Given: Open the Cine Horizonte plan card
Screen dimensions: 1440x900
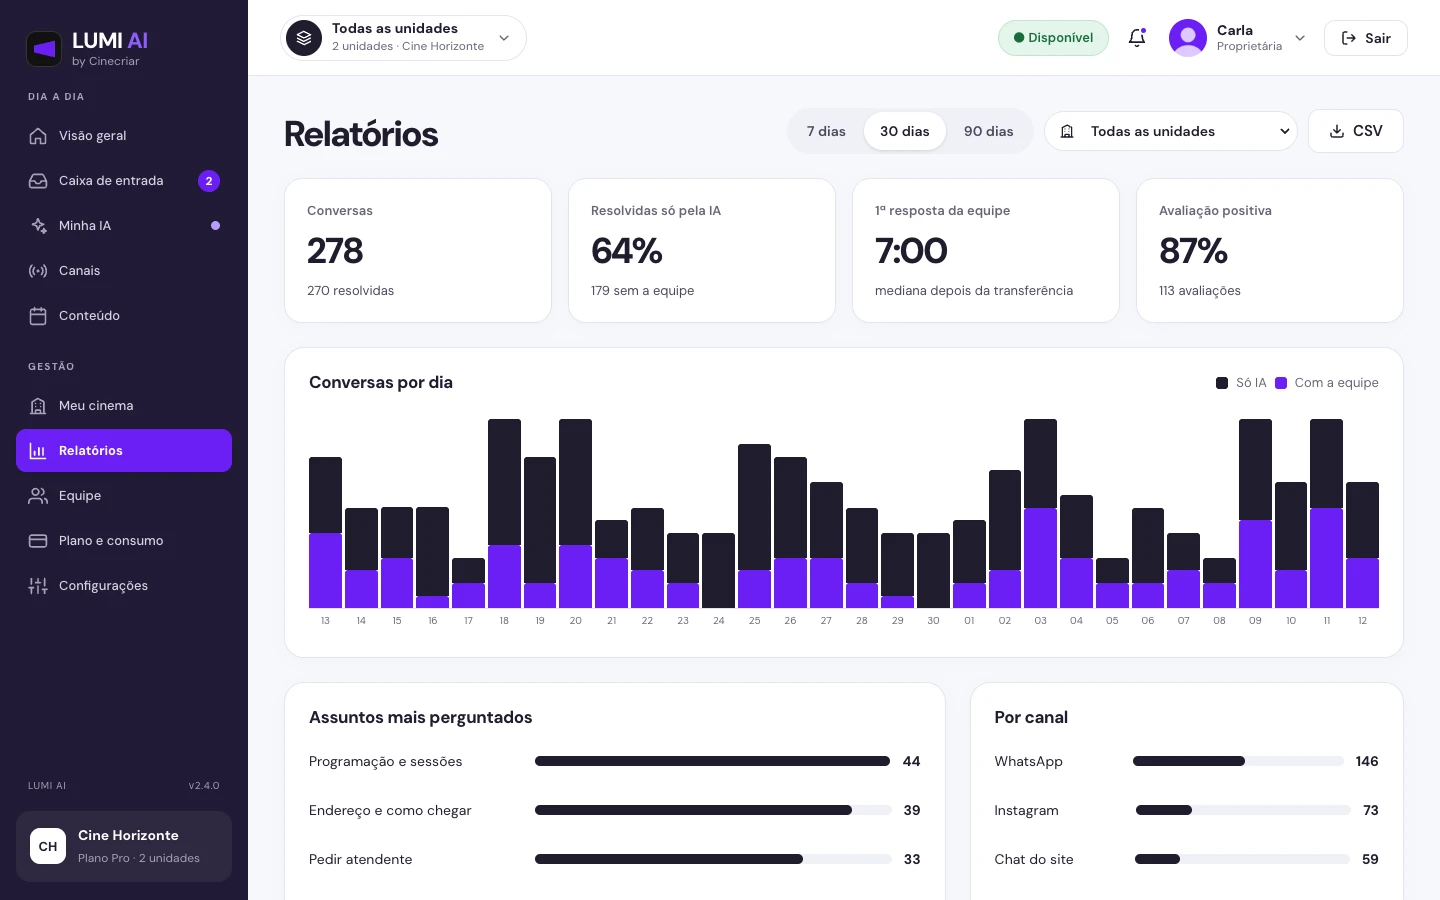Looking at the screenshot, I should pos(124,846).
